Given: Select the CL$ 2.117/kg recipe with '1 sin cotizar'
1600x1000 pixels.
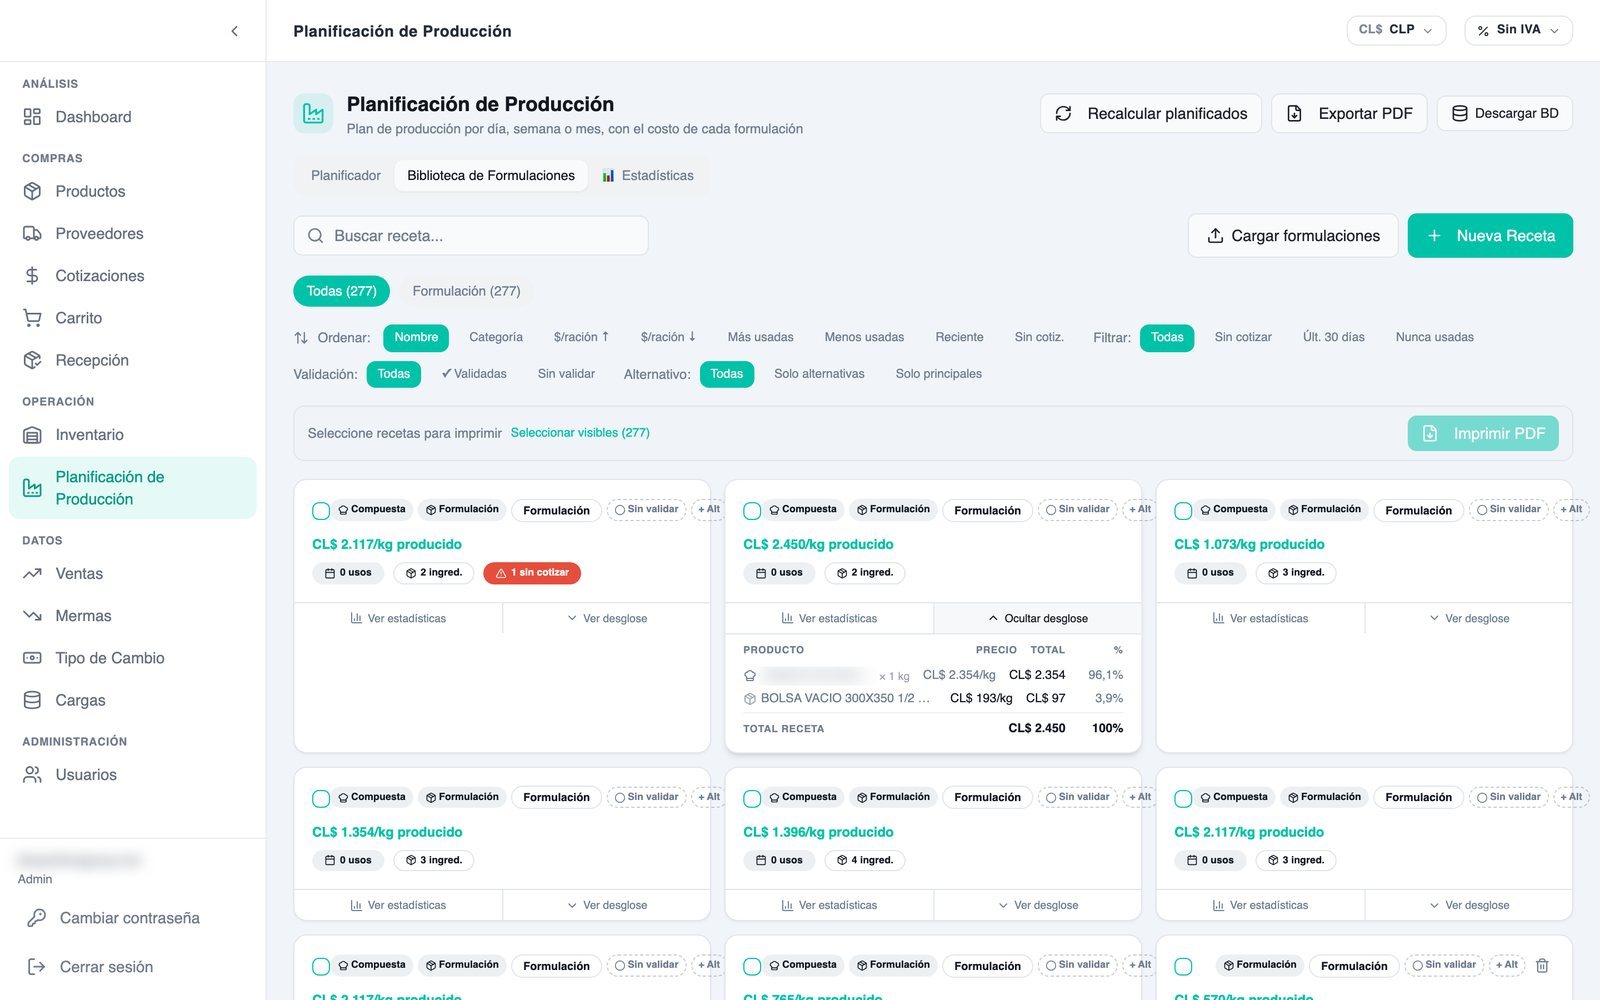Looking at the screenshot, I should point(321,511).
